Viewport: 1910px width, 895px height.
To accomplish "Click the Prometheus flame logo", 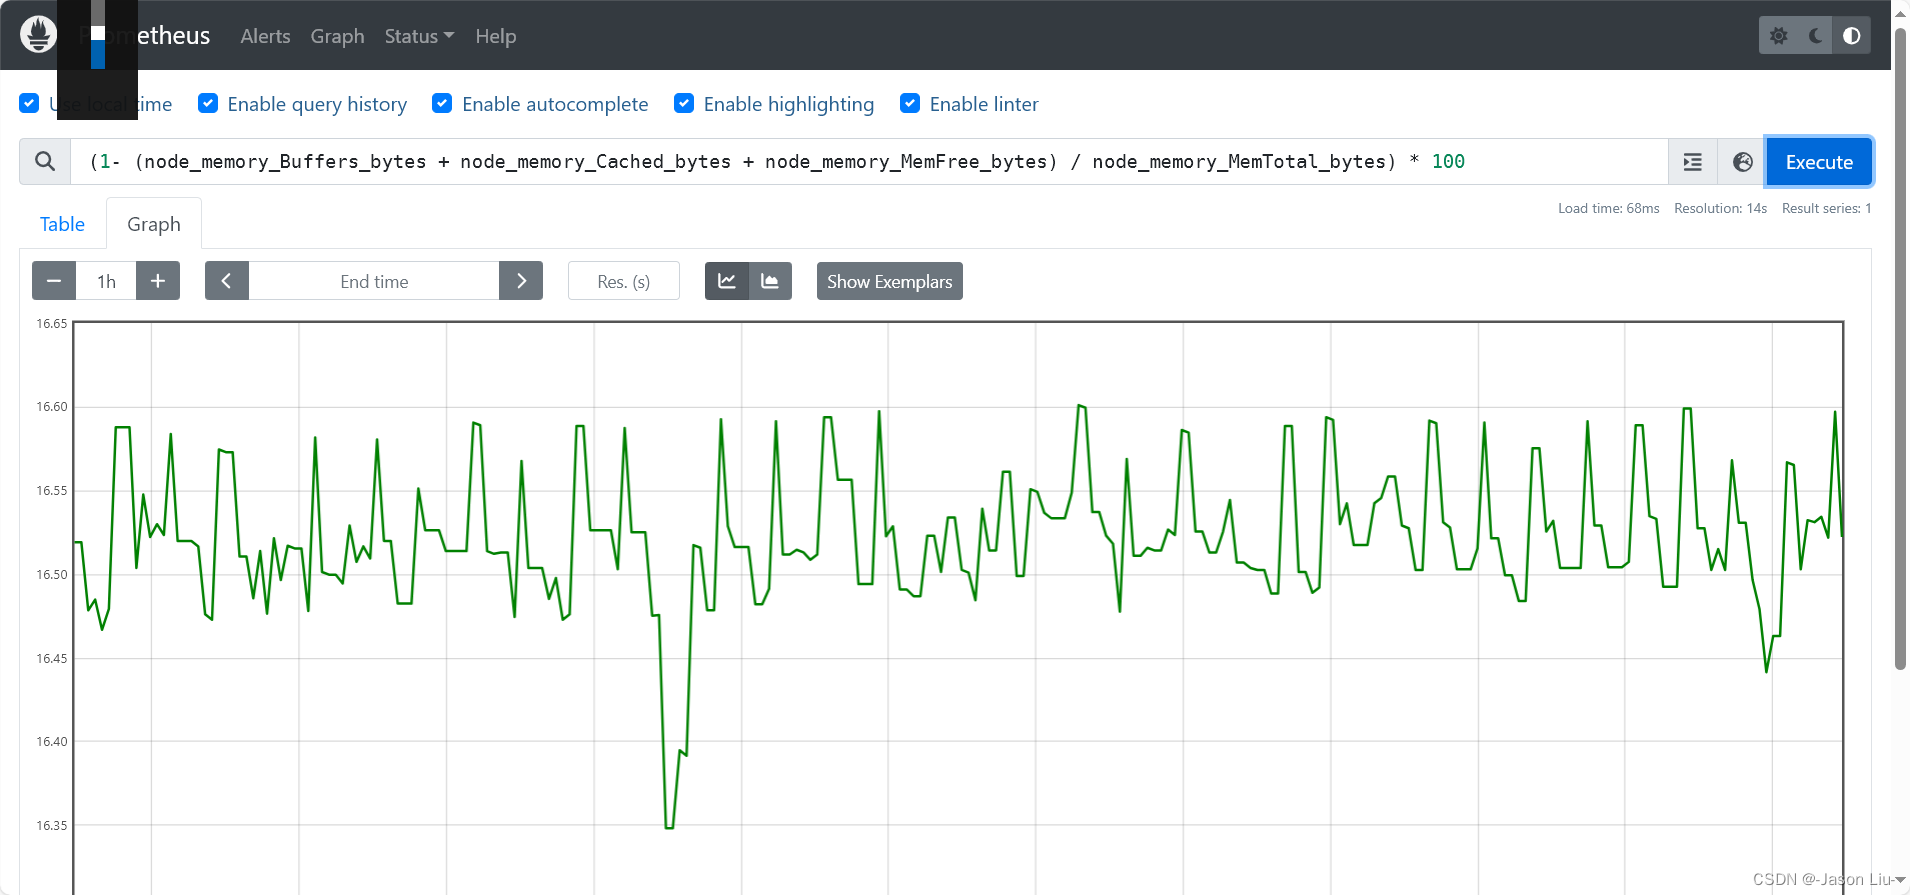I will (x=38, y=35).
